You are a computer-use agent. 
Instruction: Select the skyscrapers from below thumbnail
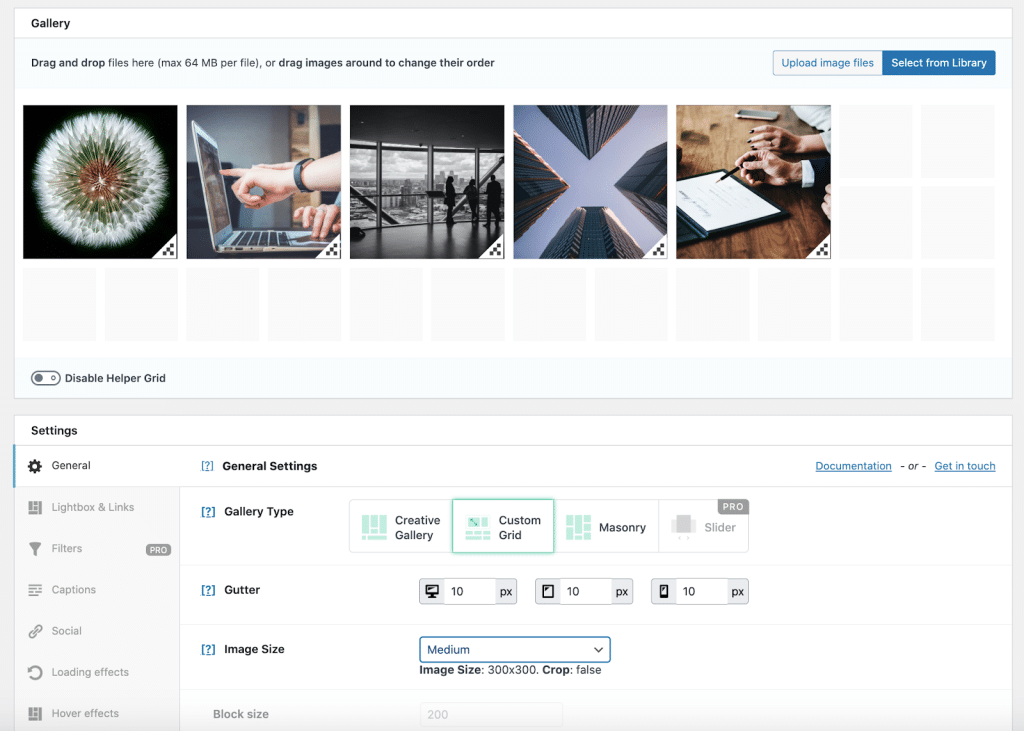click(590, 182)
